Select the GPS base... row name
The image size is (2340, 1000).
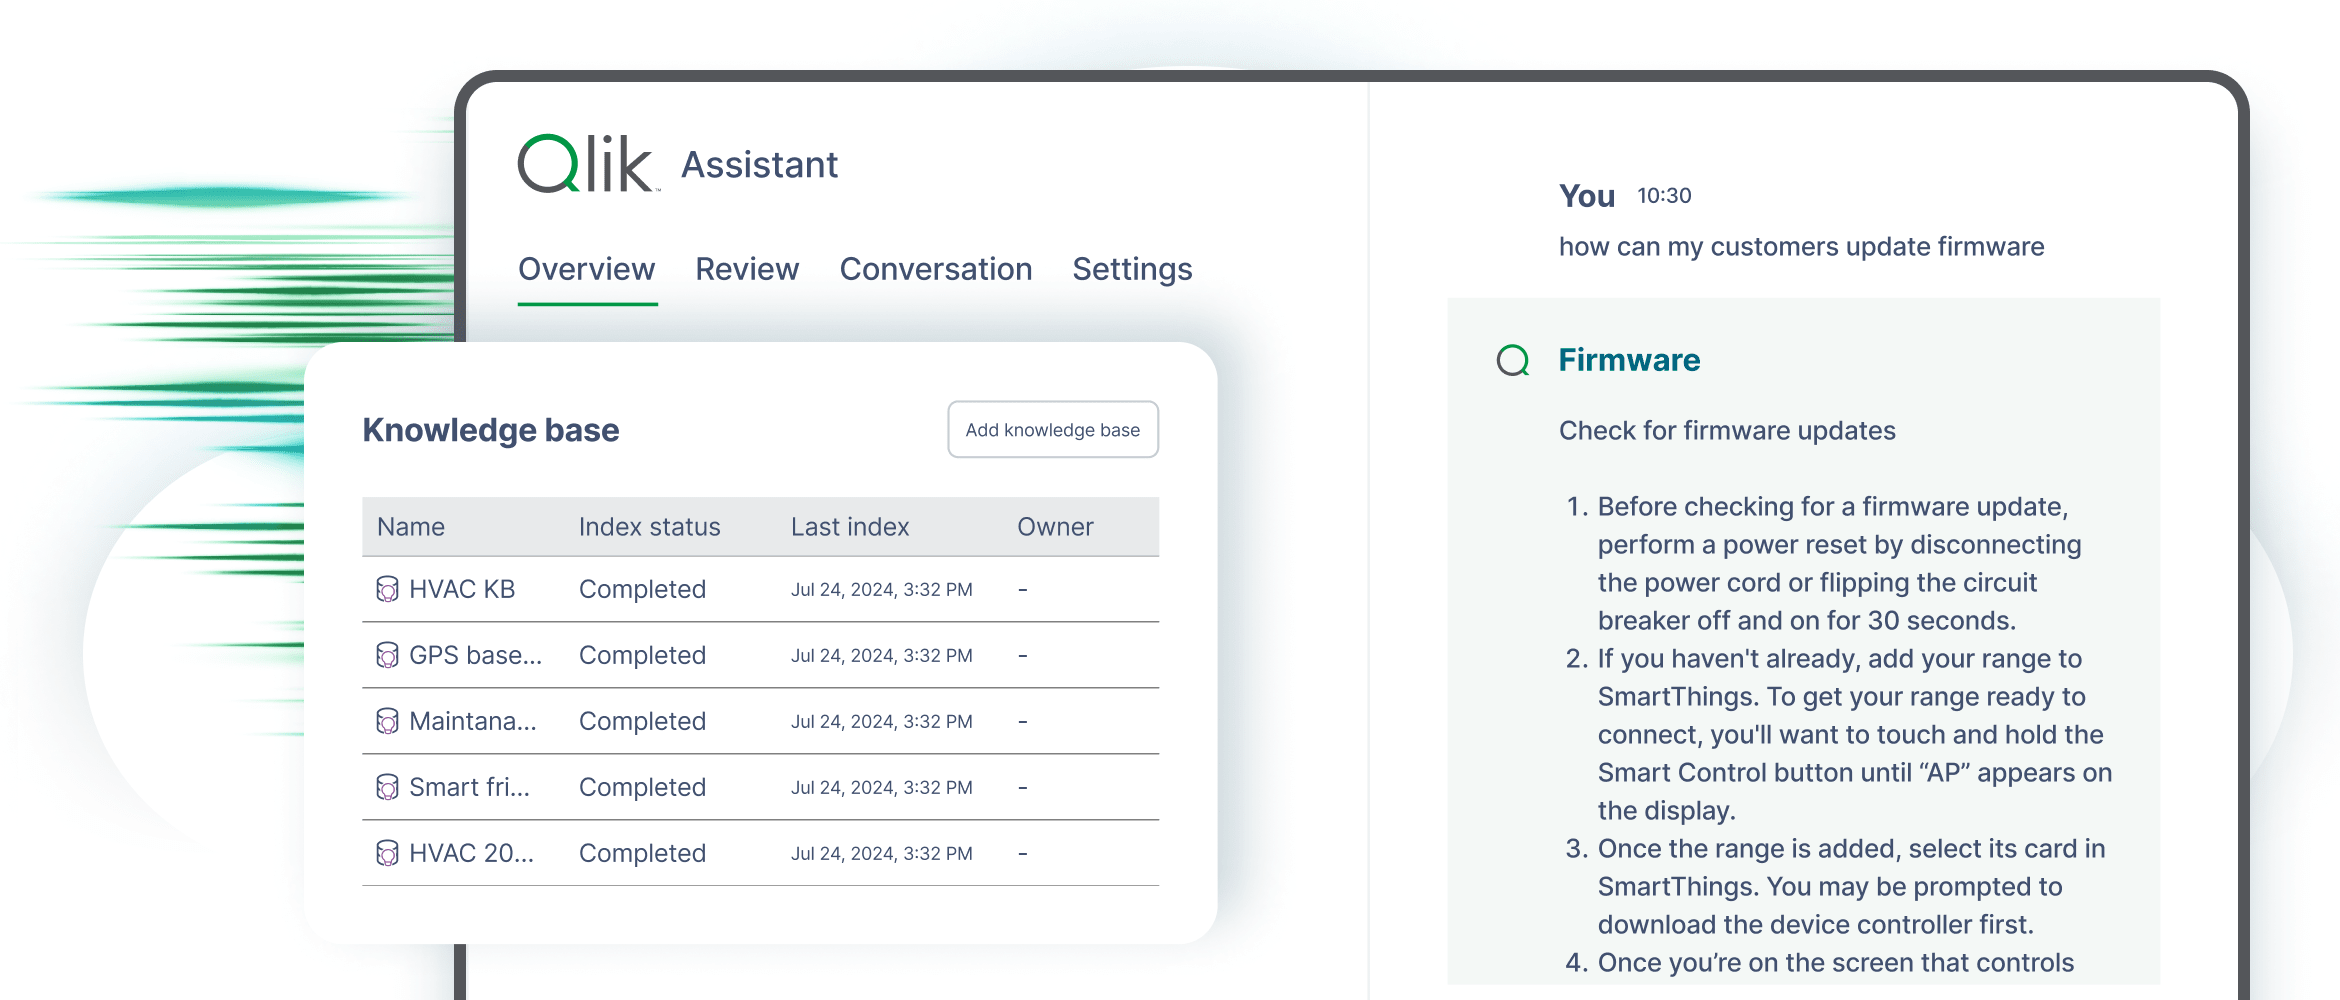(476, 656)
